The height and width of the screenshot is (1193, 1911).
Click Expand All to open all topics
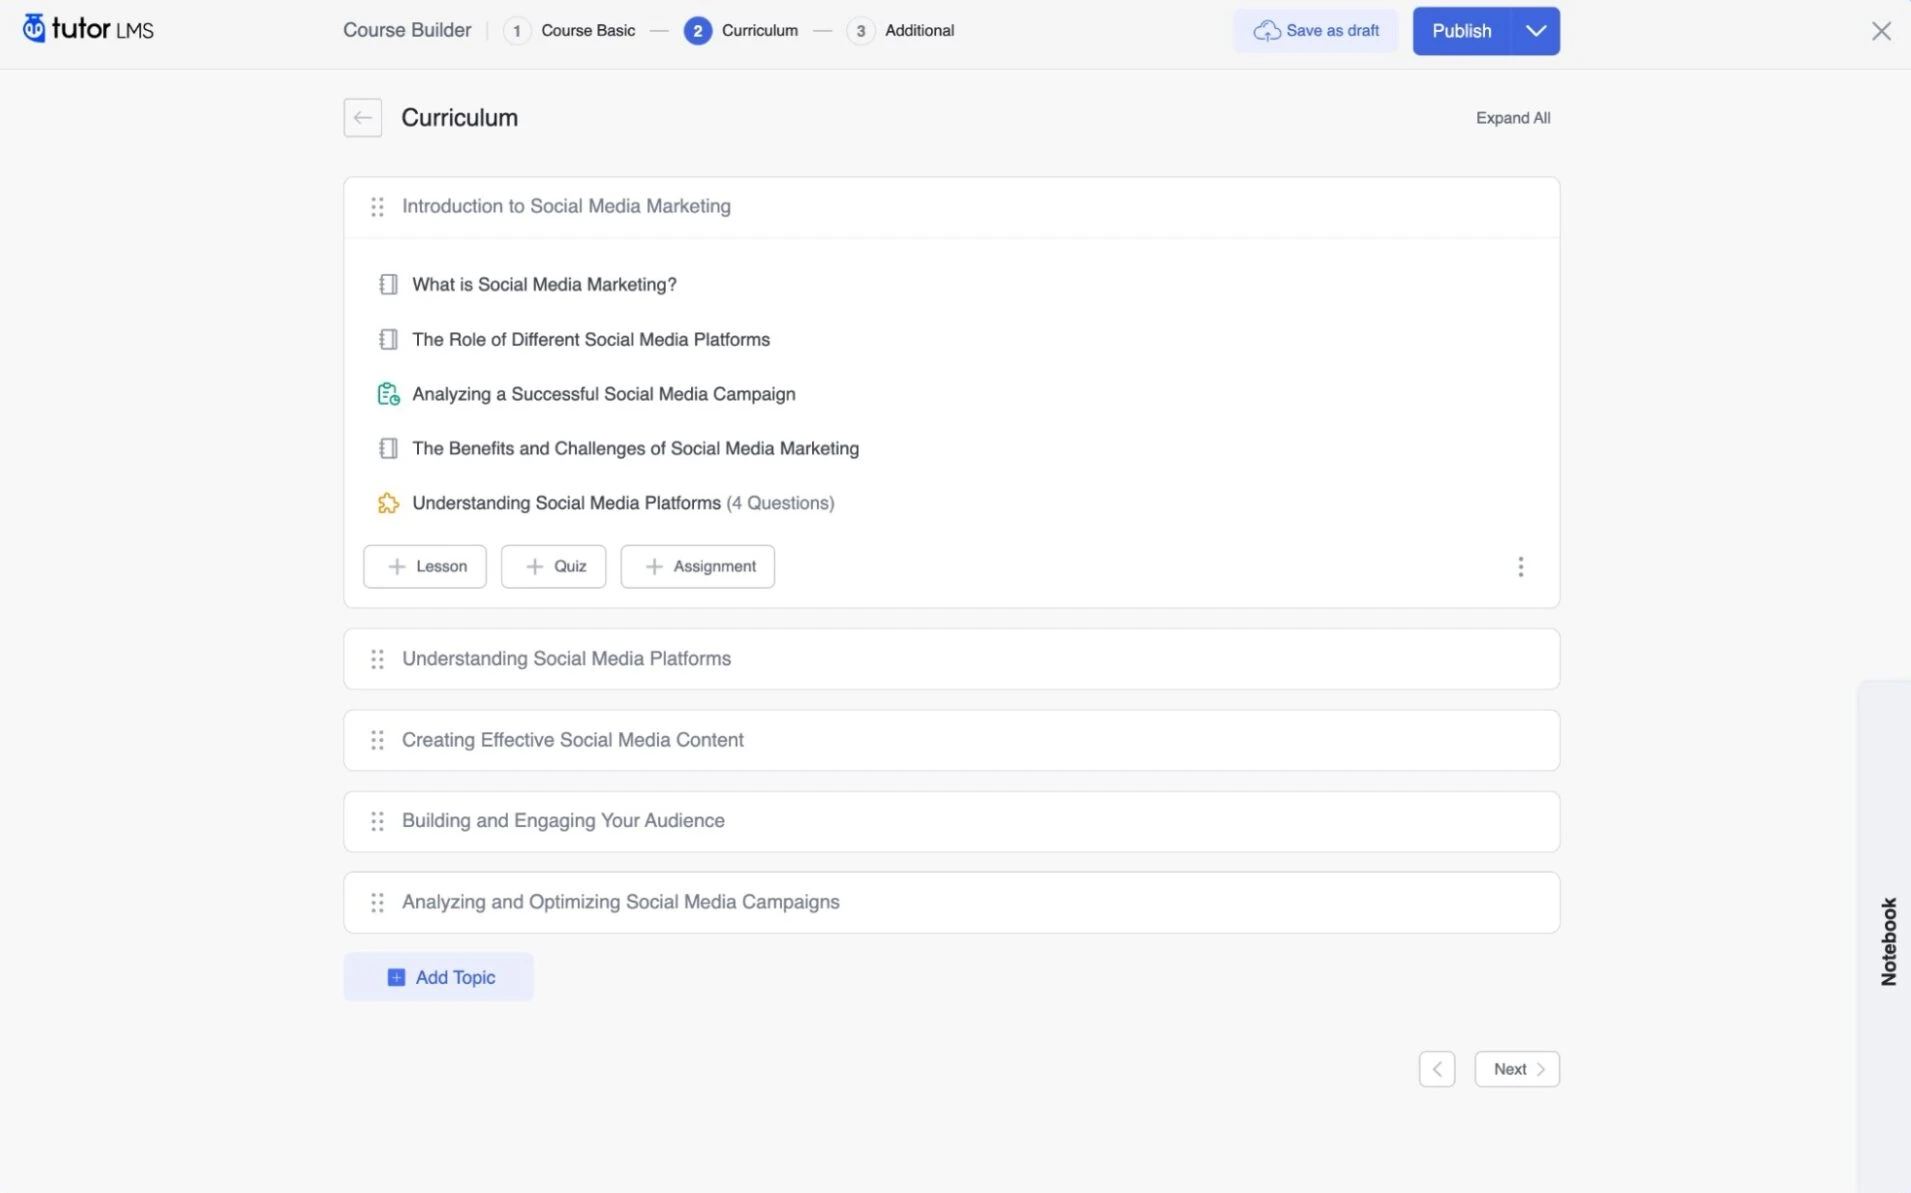(x=1512, y=117)
